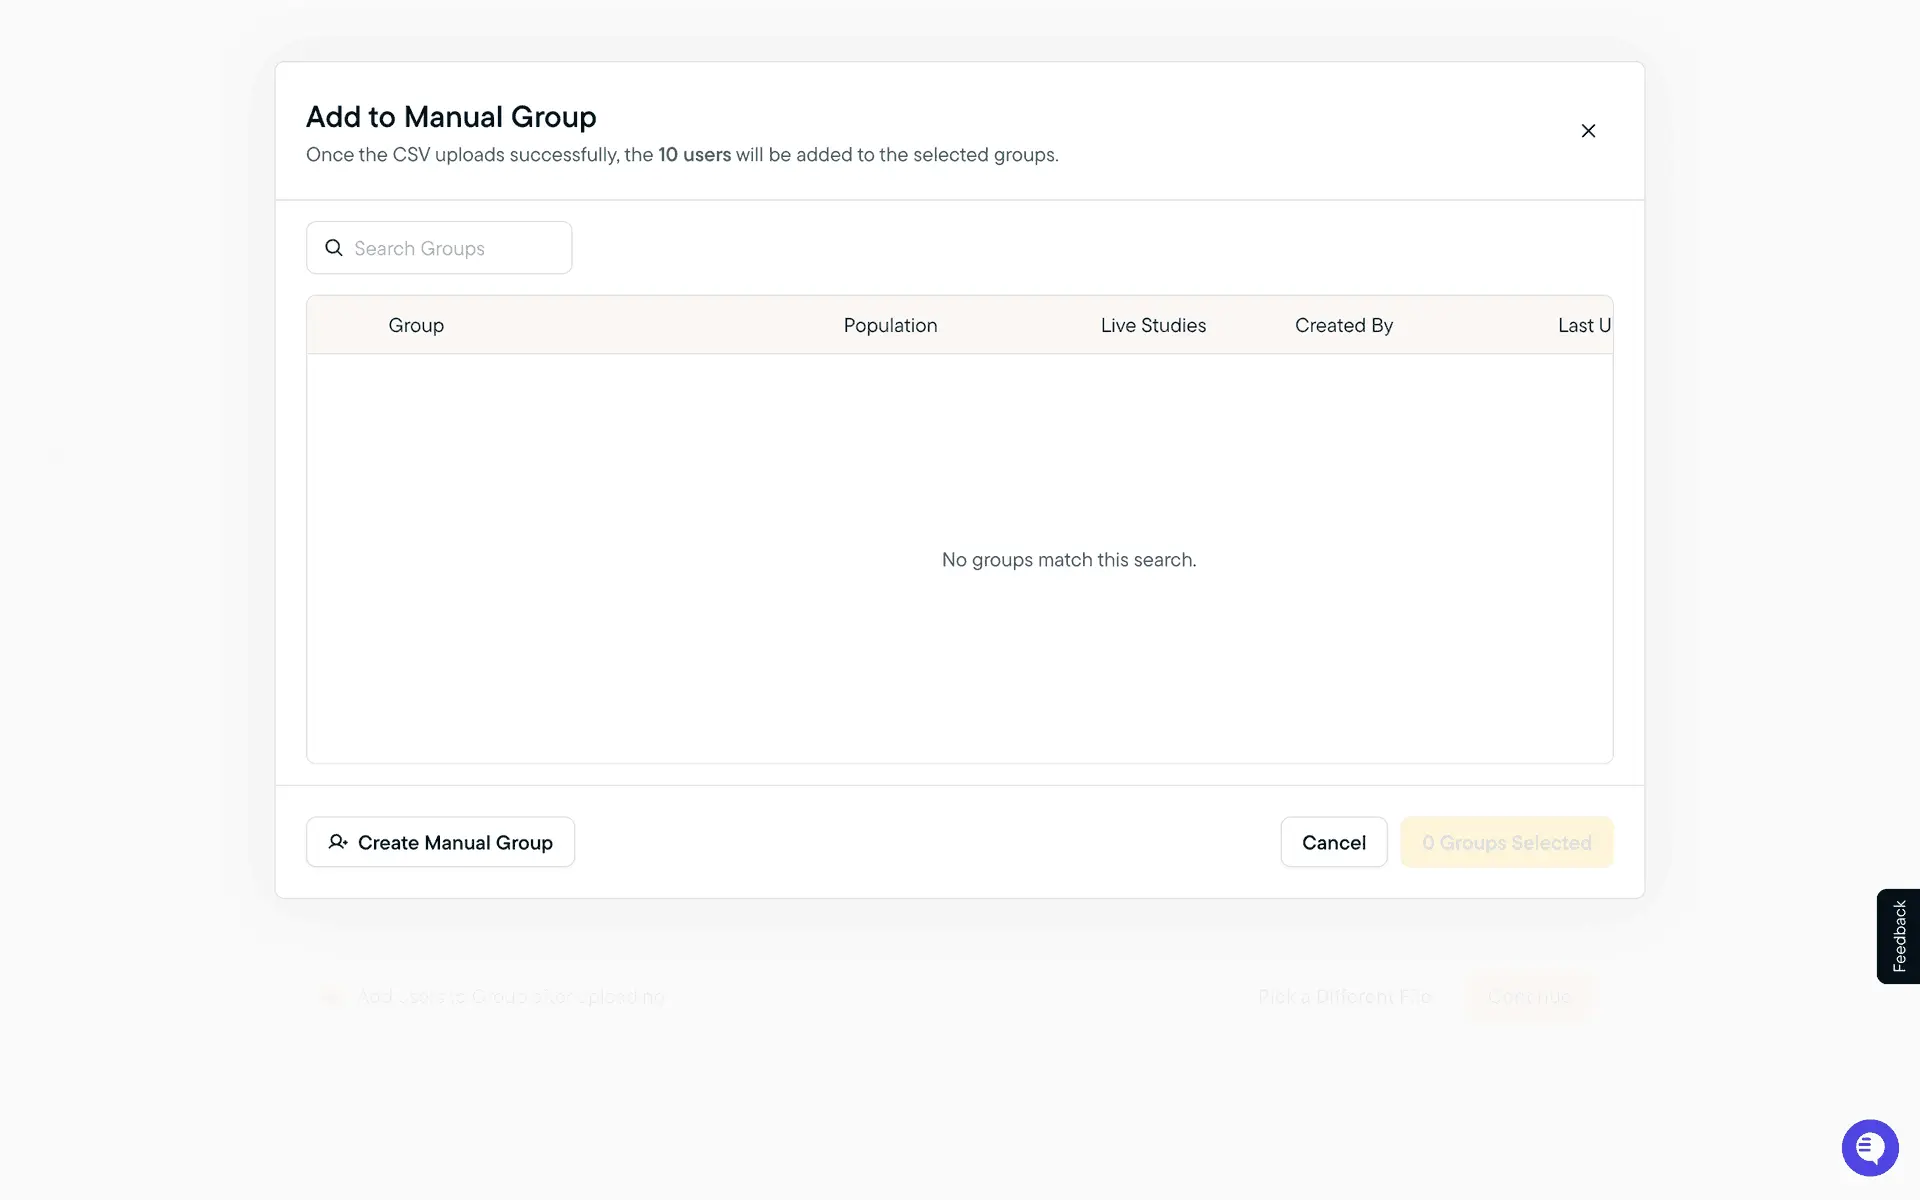Image resolution: width=1920 pixels, height=1200 pixels.
Task: Click the bold 10 users text
Action: pyautogui.click(x=694, y=155)
